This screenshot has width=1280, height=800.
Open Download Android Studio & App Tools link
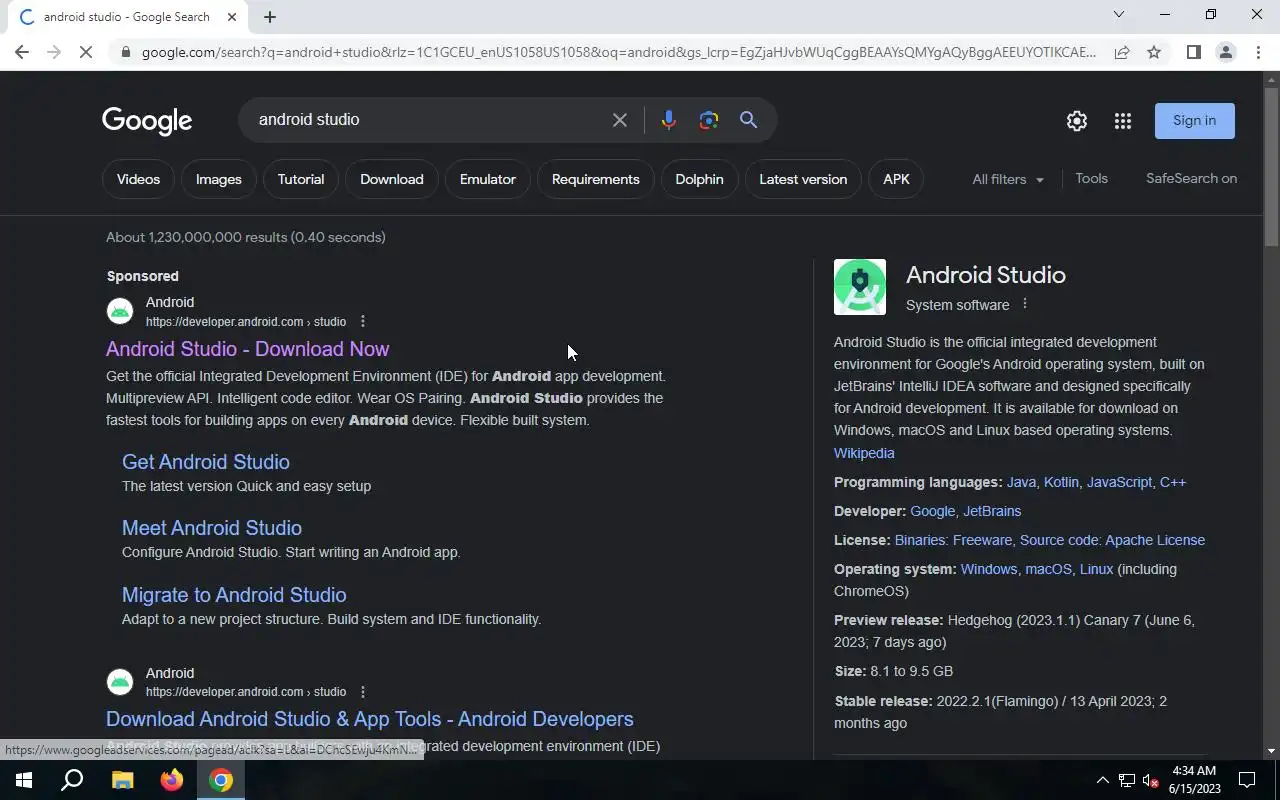pyautogui.click(x=370, y=719)
